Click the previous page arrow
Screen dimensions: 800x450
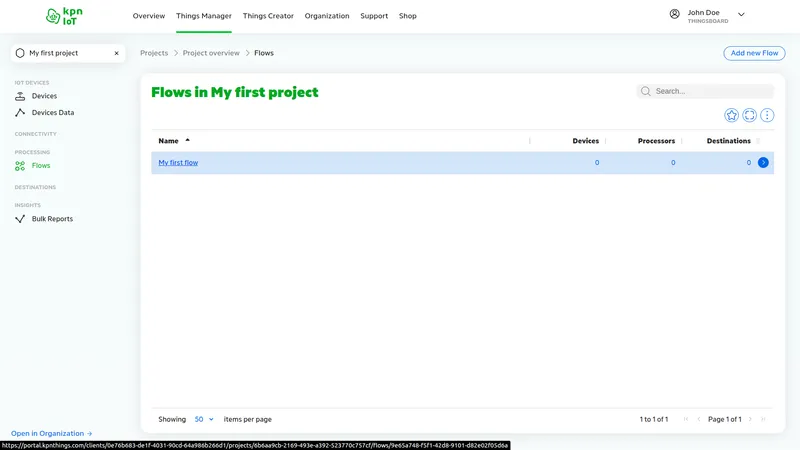pos(698,419)
